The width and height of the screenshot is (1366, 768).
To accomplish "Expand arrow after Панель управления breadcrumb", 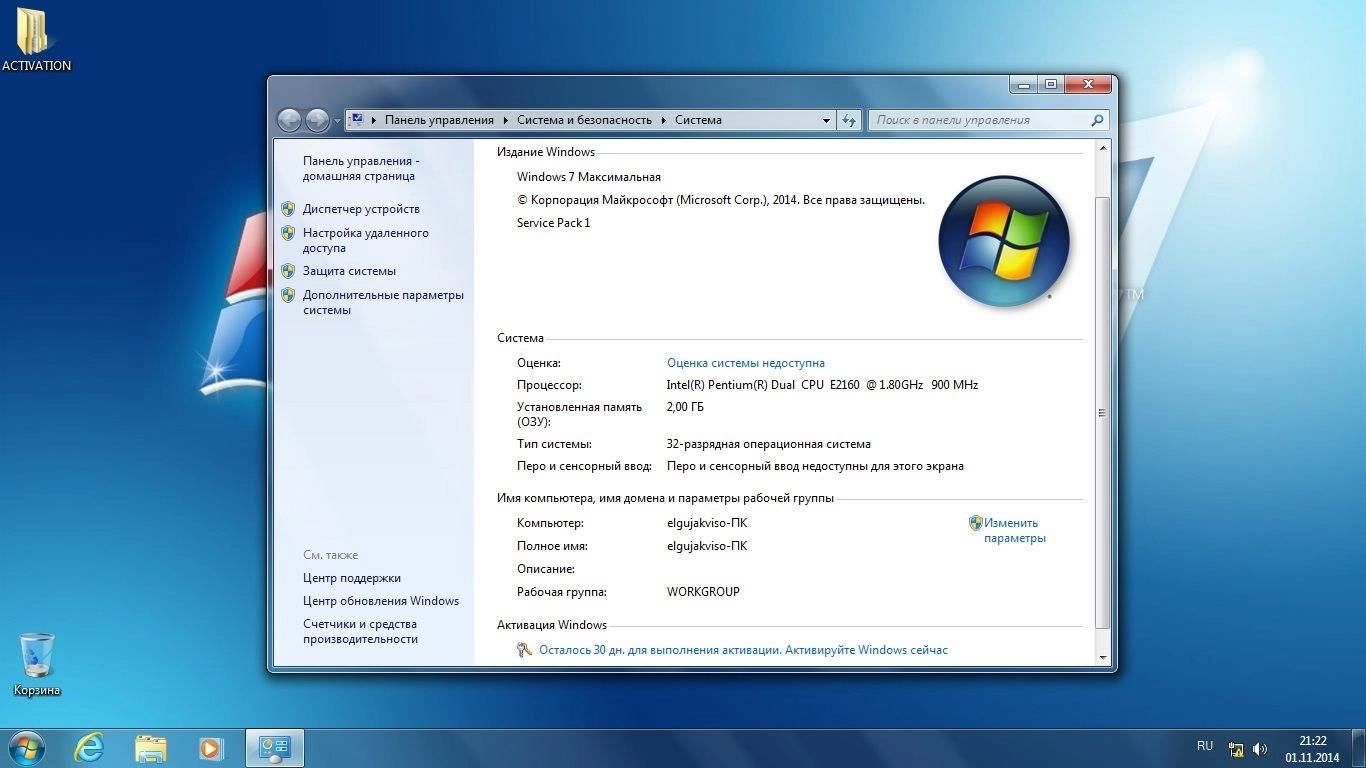I will click(x=505, y=120).
